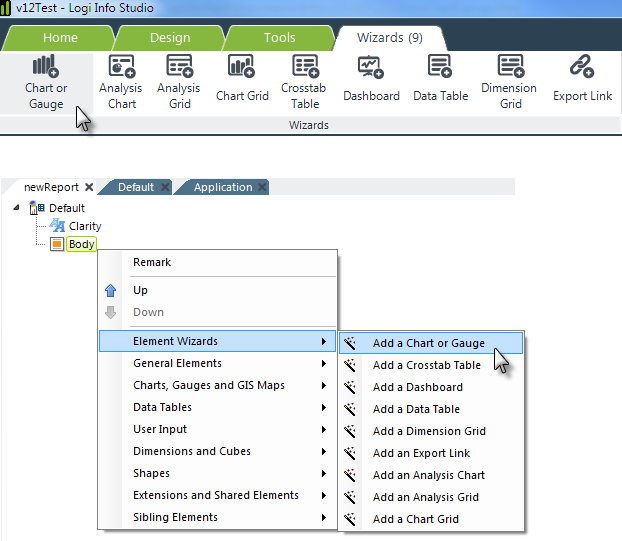Open the Crosstab Table wizard
The image size is (622, 541).
click(305, 82)
